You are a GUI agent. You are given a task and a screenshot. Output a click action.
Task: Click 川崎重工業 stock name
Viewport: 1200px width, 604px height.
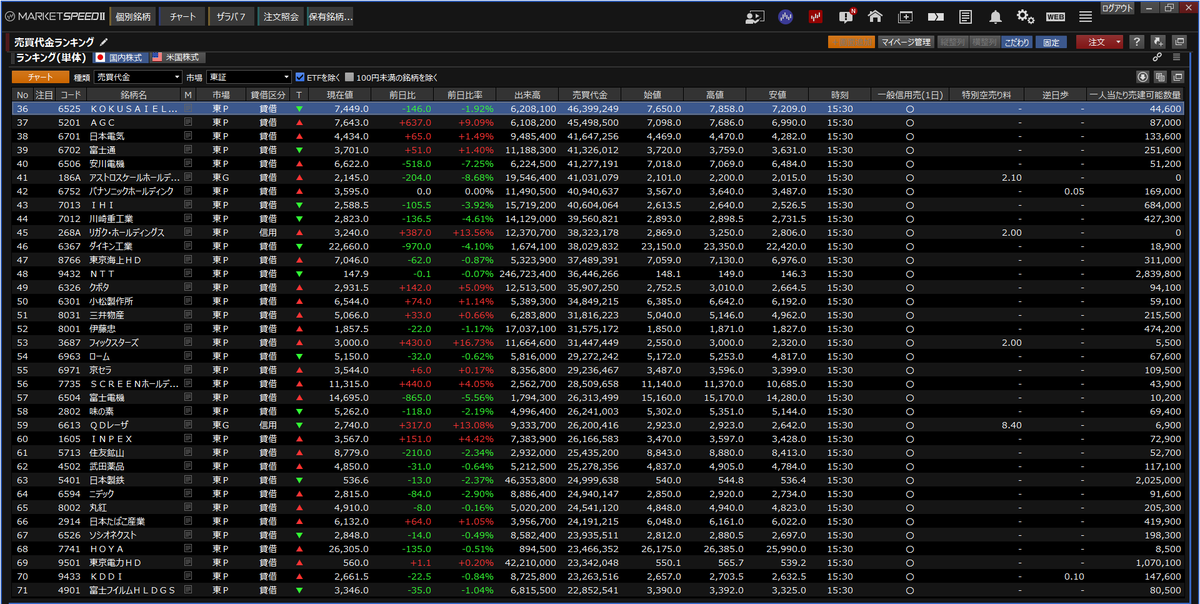[x=113, y=218]
